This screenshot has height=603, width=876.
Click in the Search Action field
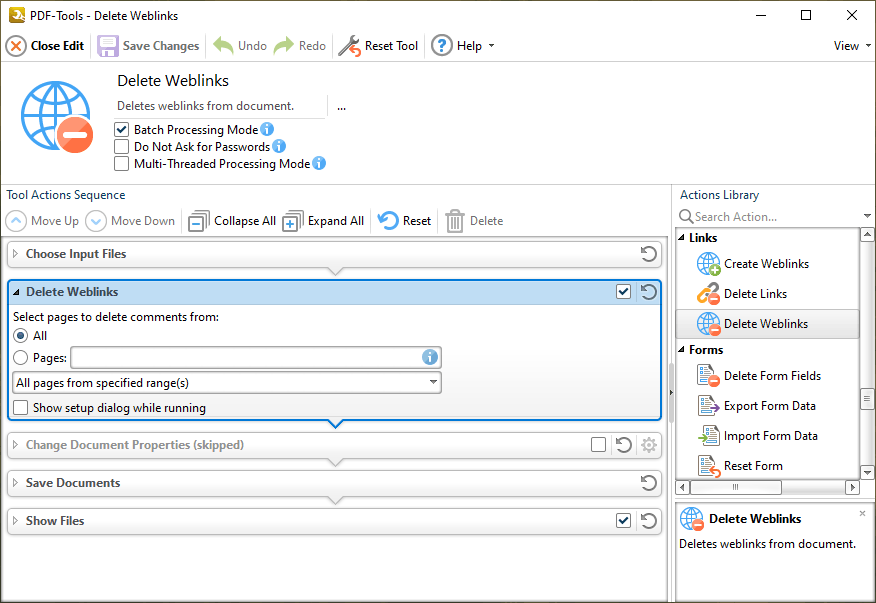pos(768,217)
